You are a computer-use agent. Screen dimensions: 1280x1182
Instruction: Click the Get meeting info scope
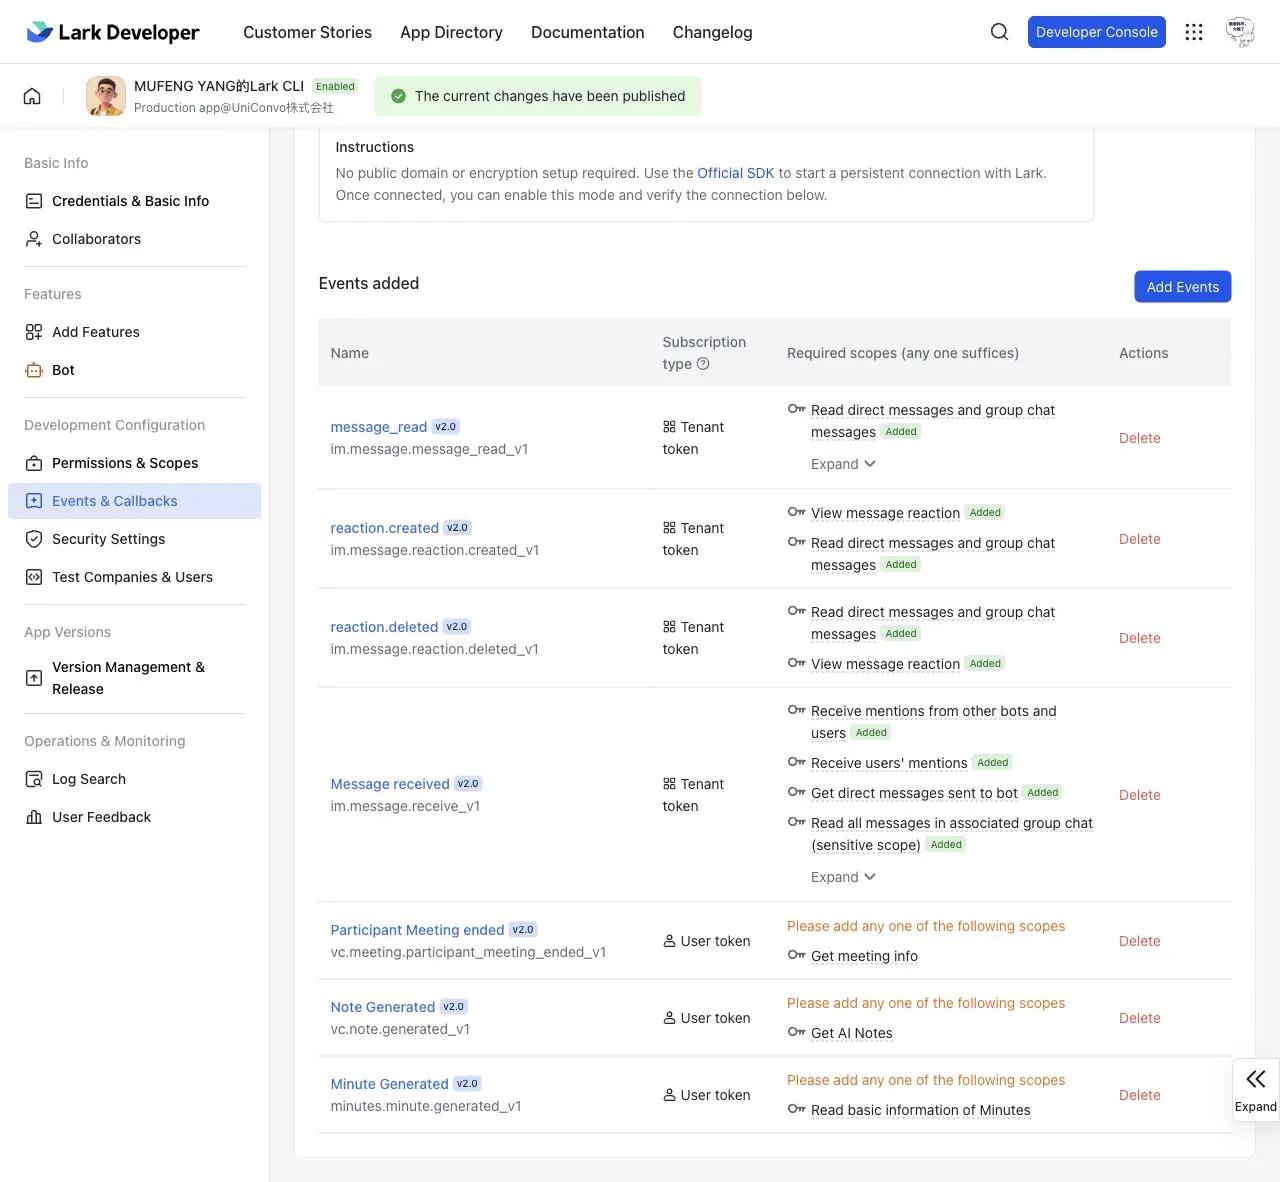864,956
